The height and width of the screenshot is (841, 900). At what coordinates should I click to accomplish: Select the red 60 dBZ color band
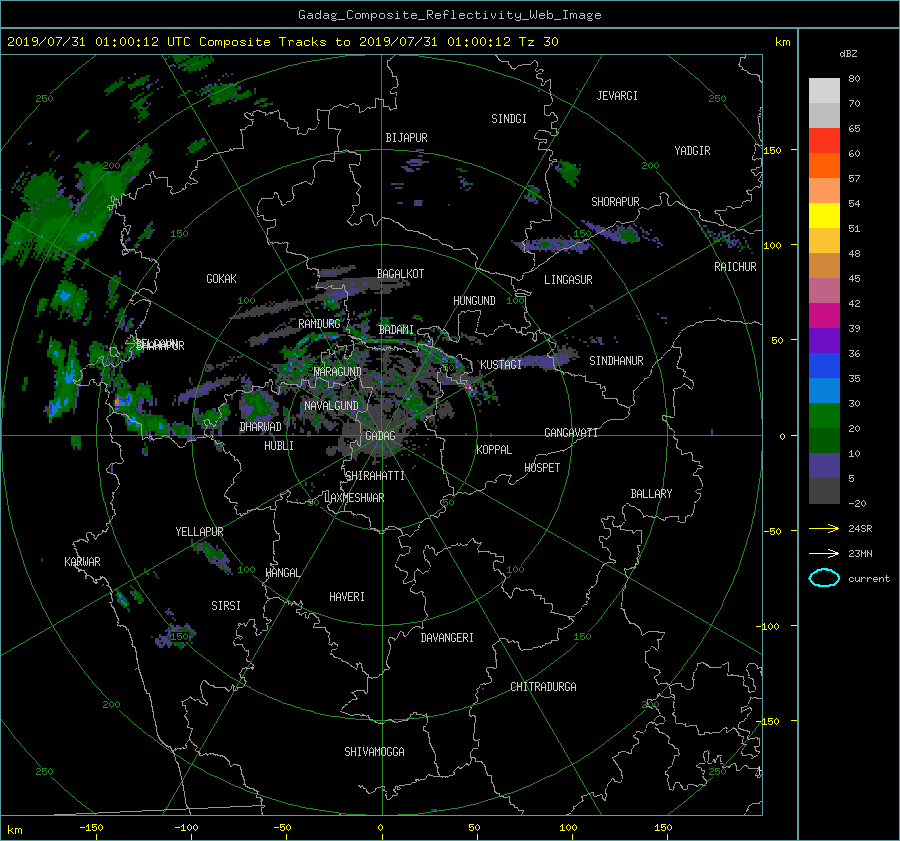[824, 140]
